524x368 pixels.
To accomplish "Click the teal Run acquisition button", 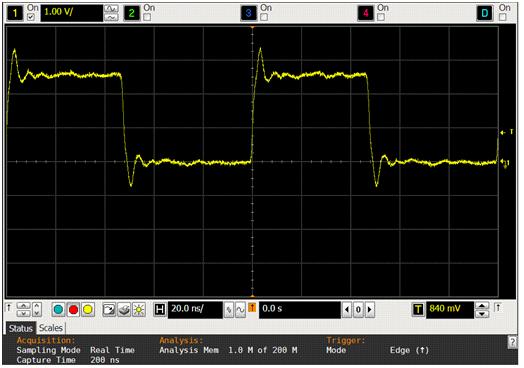I will (58, 310).
